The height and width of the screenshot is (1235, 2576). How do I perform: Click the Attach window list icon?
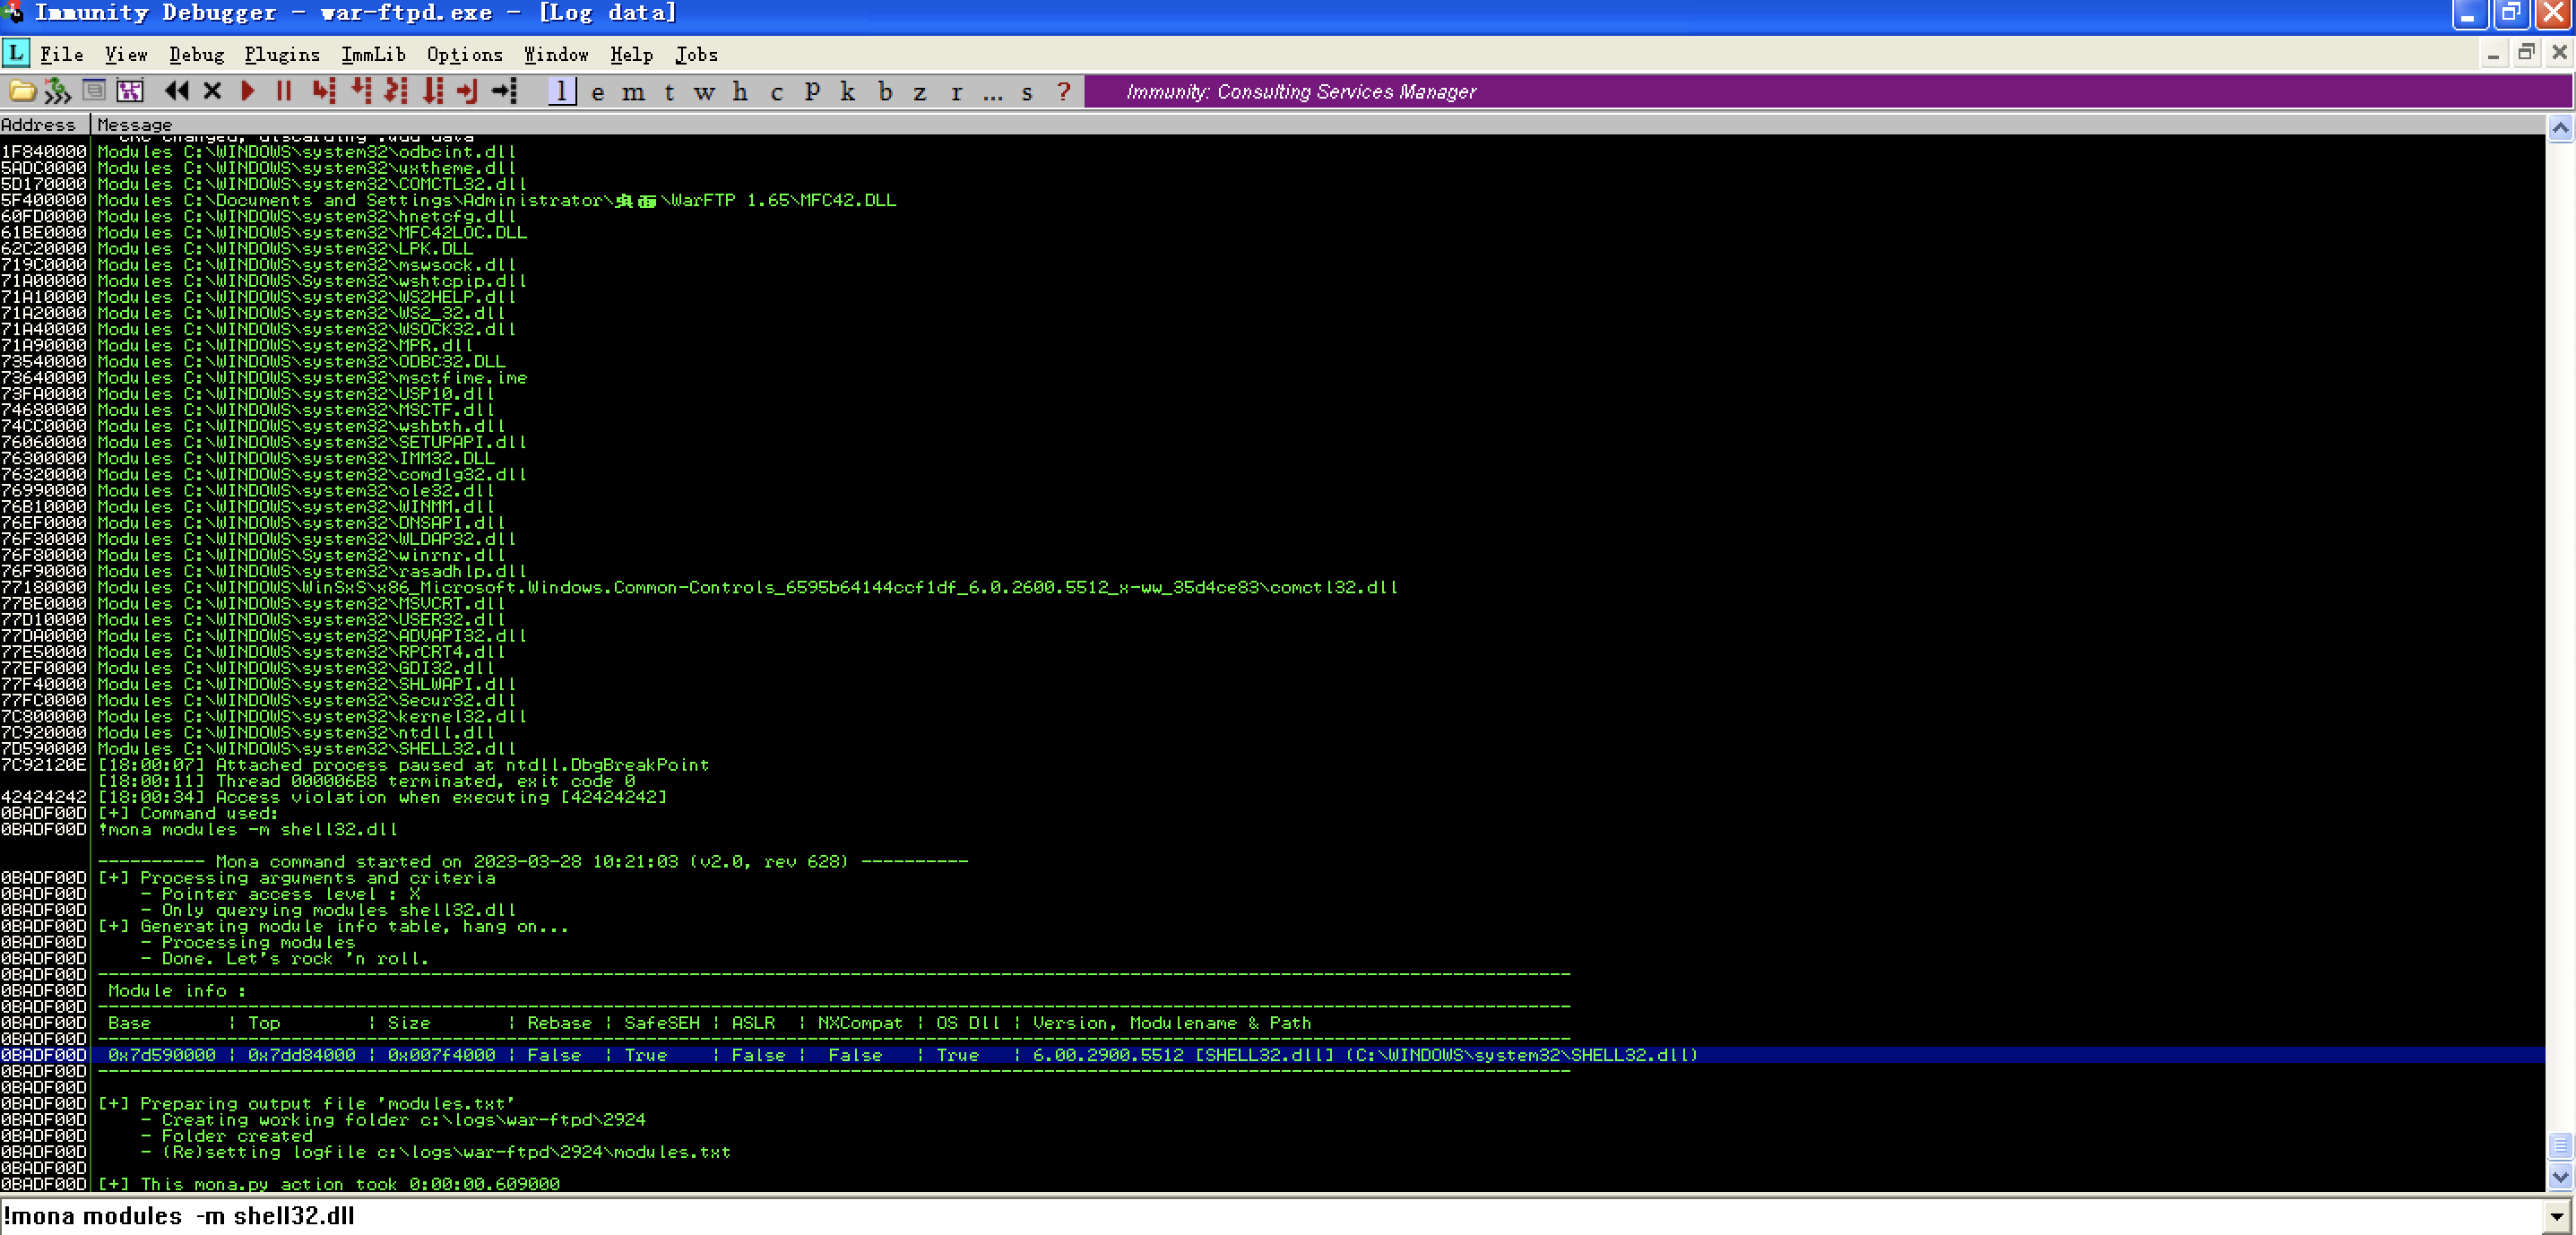[x=94, y=91]
